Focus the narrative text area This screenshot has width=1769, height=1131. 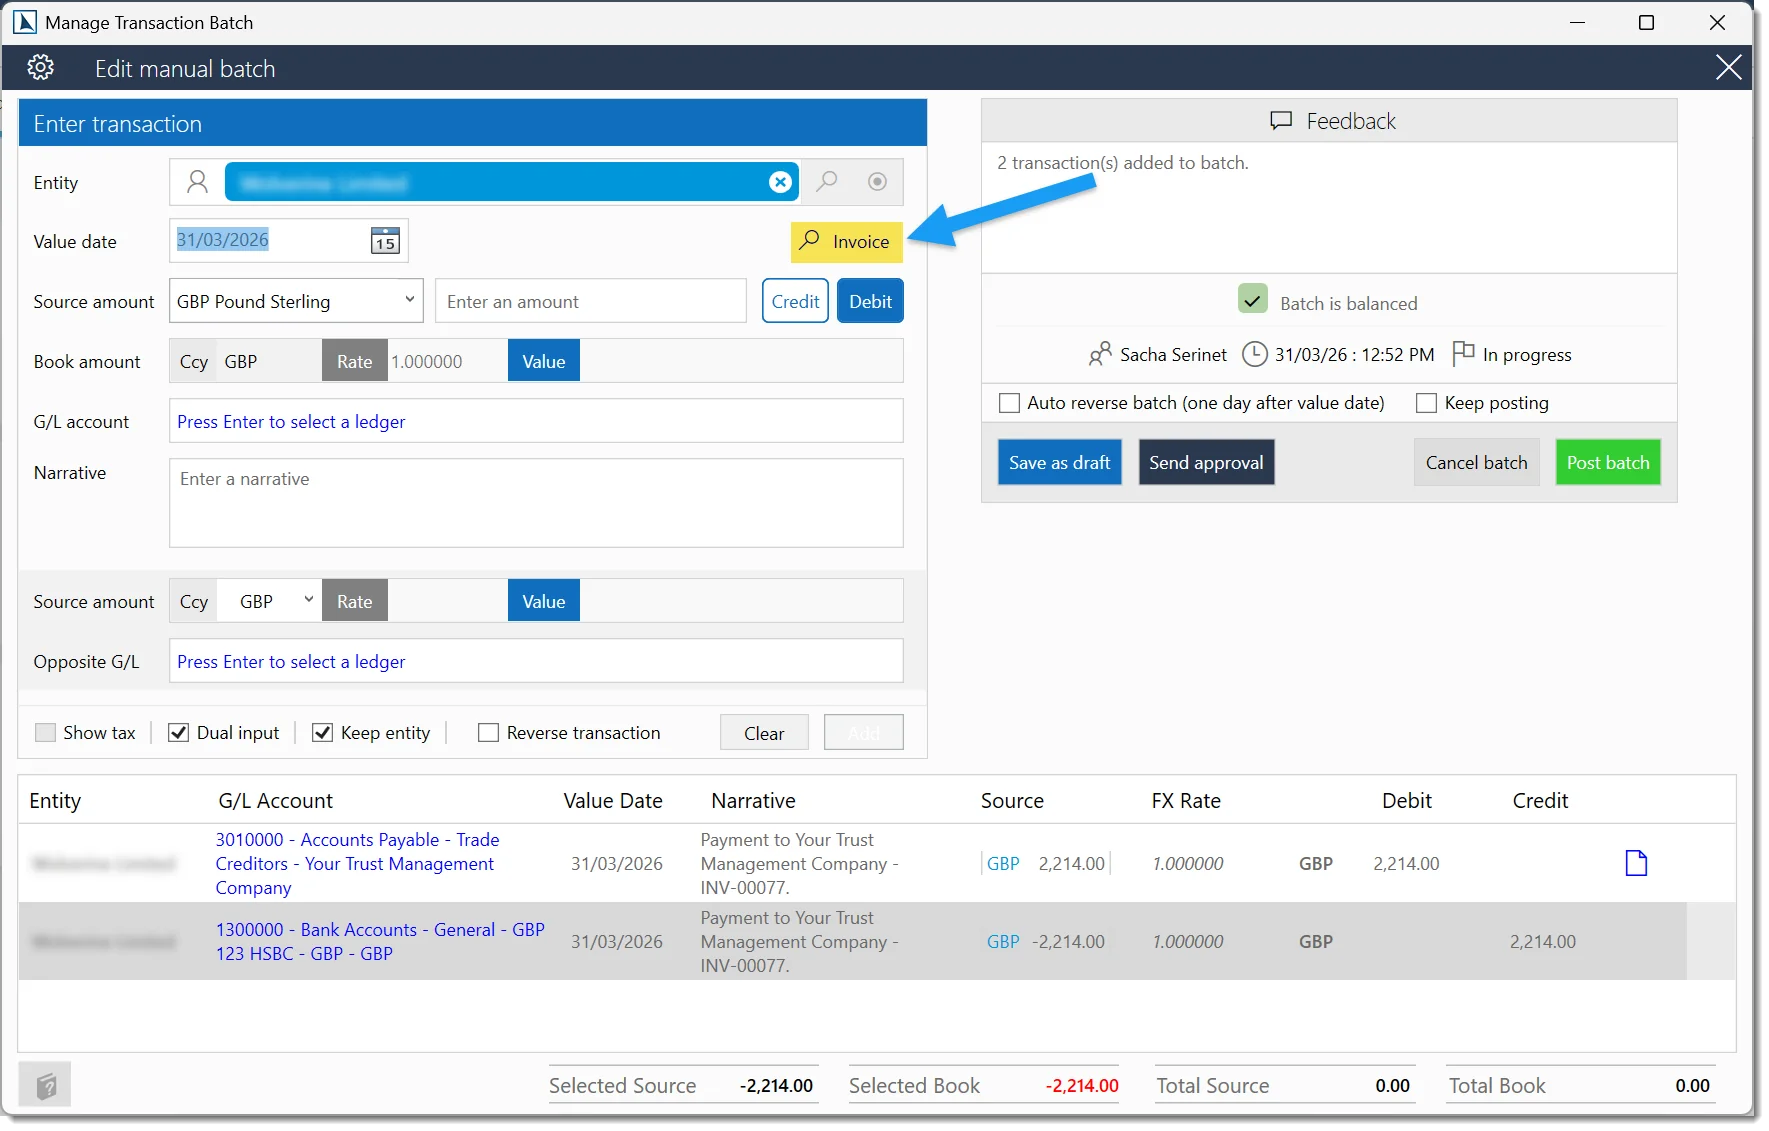tap(536, 503)
